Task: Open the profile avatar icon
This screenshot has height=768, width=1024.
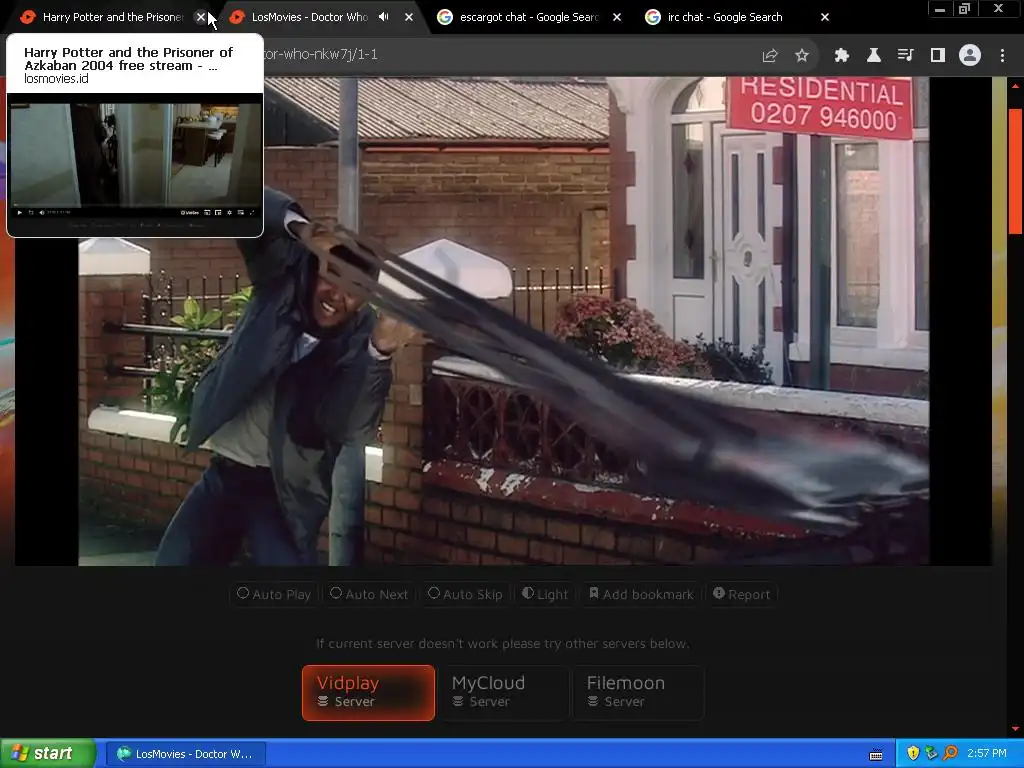Action: [970, 56]
